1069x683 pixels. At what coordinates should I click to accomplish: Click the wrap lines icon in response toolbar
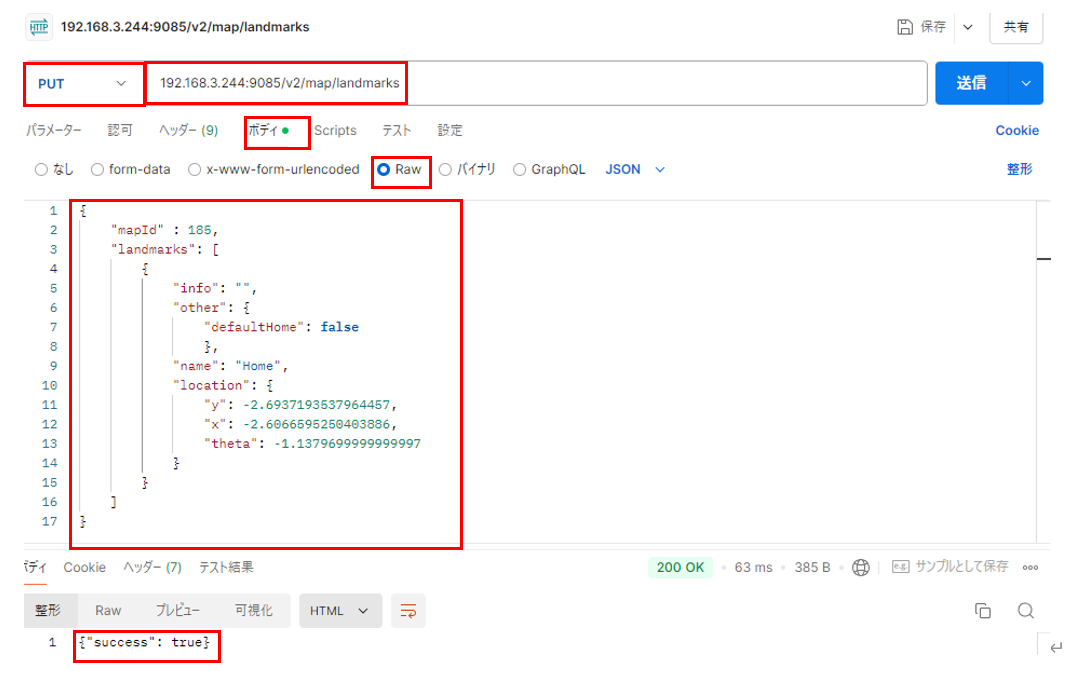(x=407, y=611)
